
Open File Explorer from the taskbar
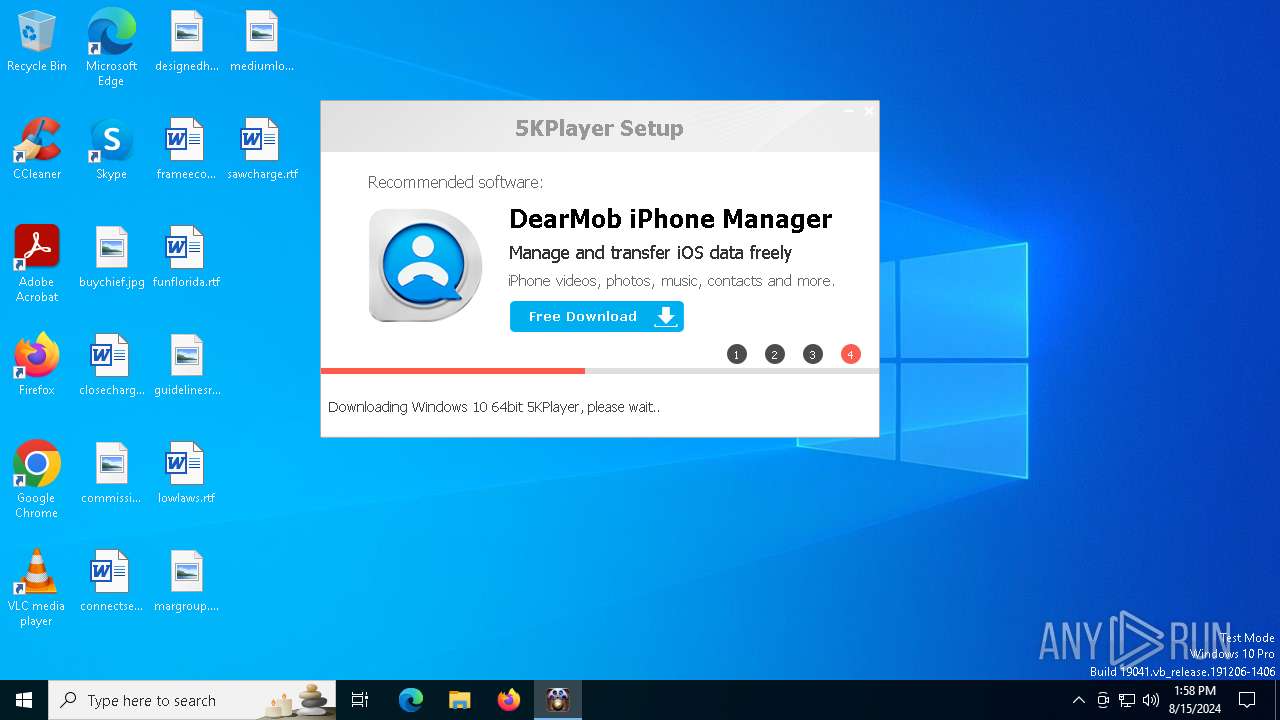[460, 700]
